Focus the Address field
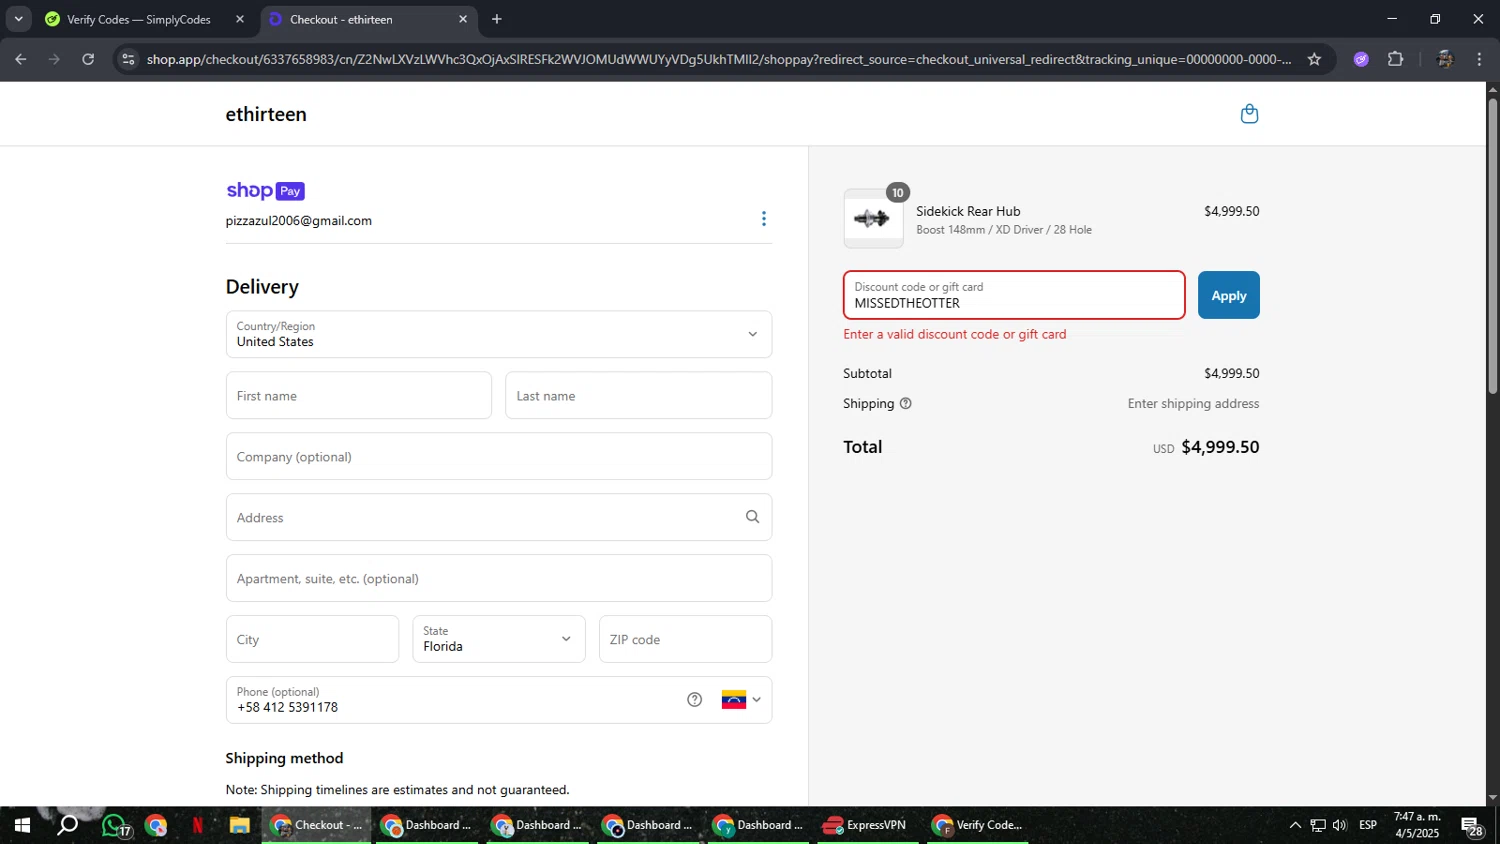Image resolution: width=1500 pixels, height=844 pixels. point(499,517)
